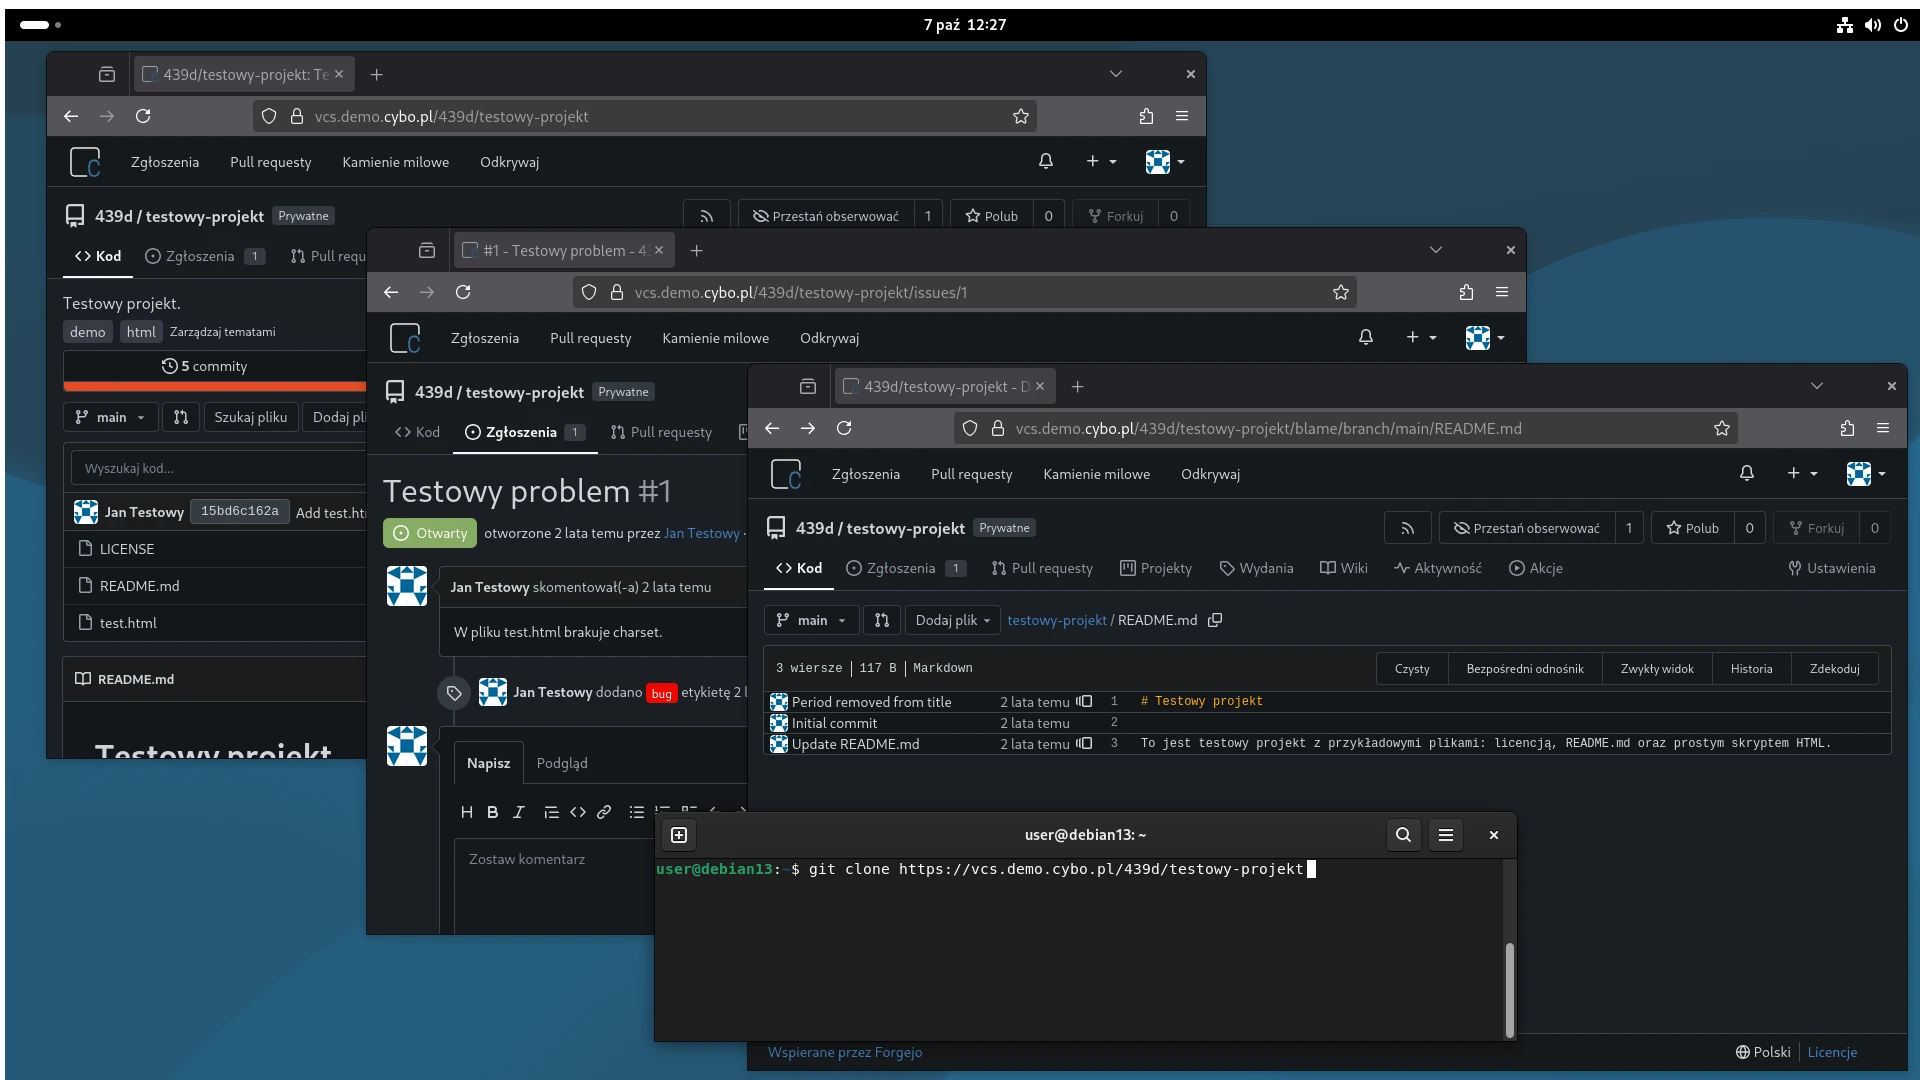Toggle Podgląd preview tab in comment editor
Image resolution: width=1920 pixels, height=1080 pixels.
click(562, 763)
